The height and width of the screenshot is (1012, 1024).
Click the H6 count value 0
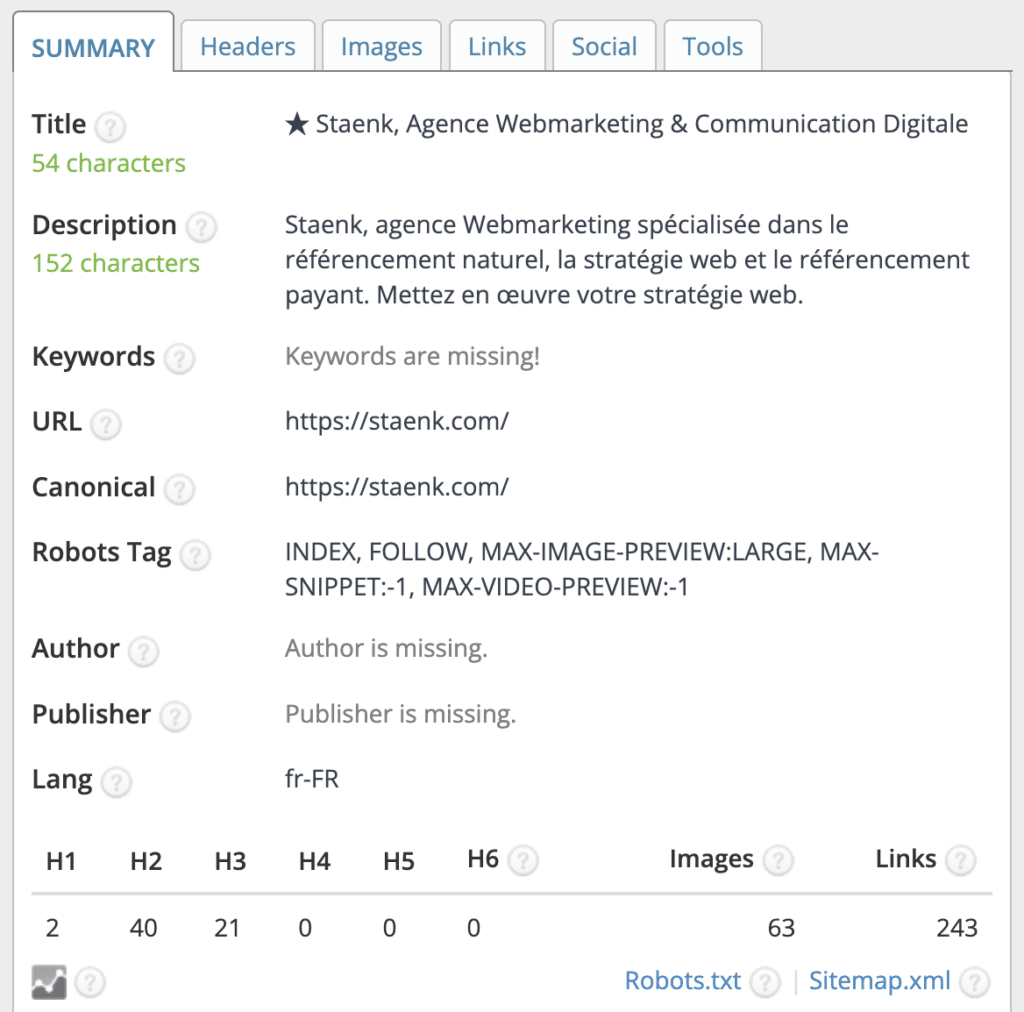click(x=473, y=928)
